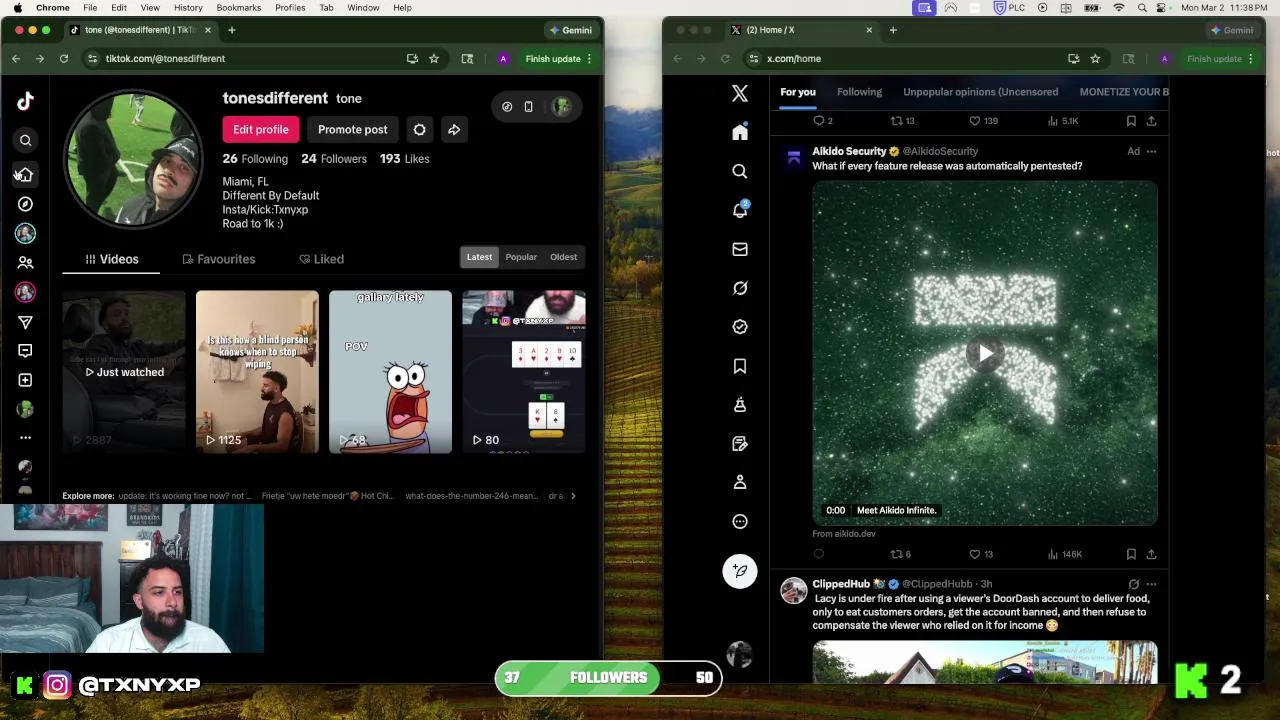The width and height of the screenshot is (1280, 720).
Task: Click TikTok Upload plus icon
Action: [26, 380]
